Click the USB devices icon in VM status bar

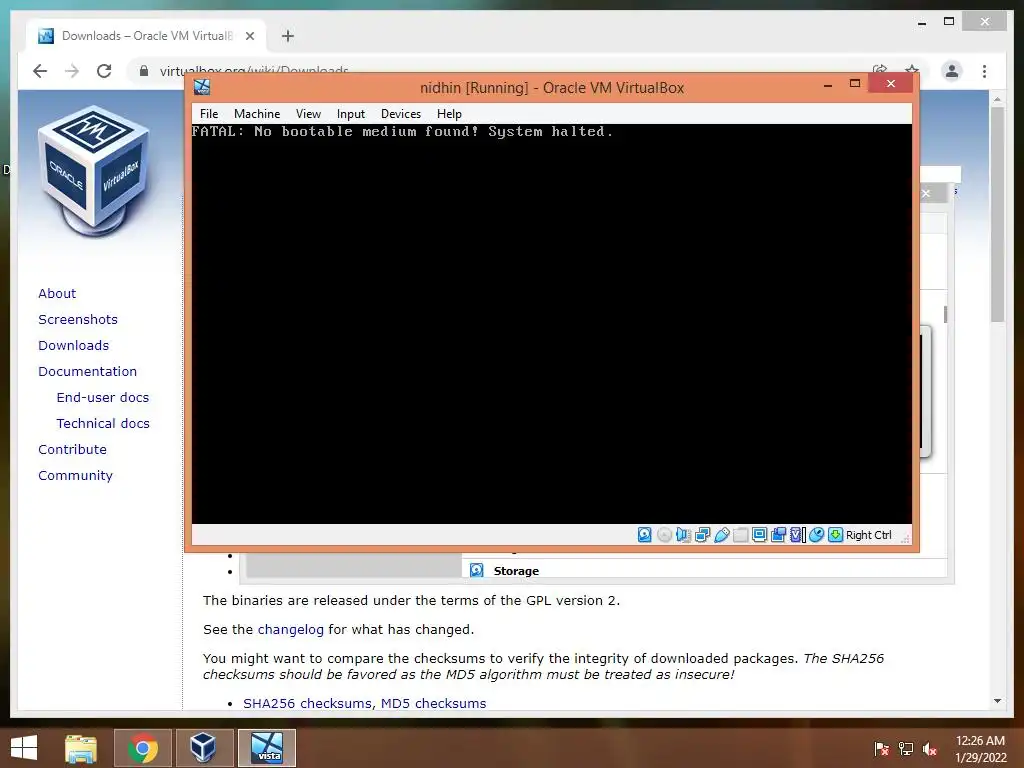coord(722,535)
